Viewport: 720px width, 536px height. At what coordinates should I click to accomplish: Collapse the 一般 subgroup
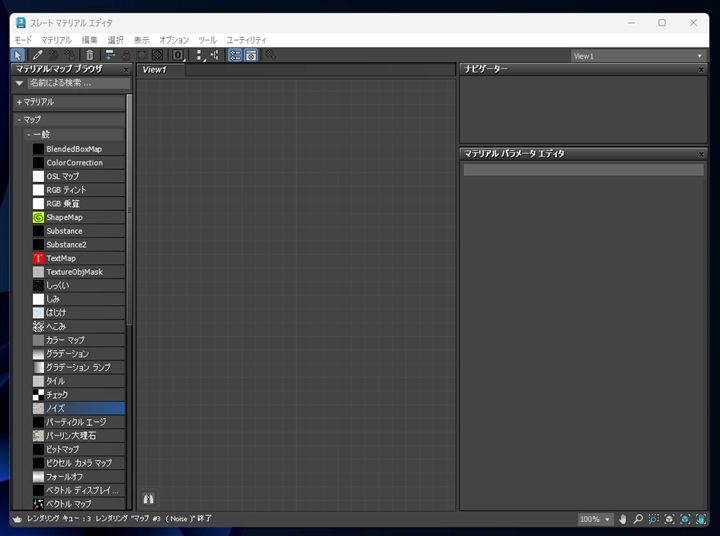(x=74, y=135)
